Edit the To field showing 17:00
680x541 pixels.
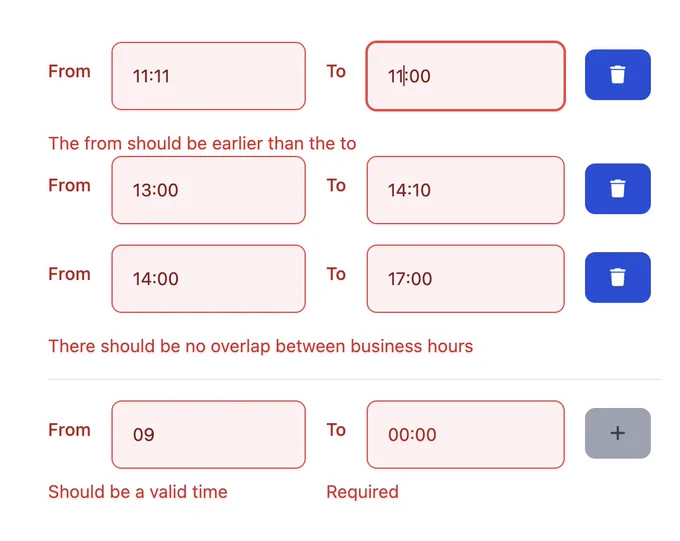click(x=465, y=279)
